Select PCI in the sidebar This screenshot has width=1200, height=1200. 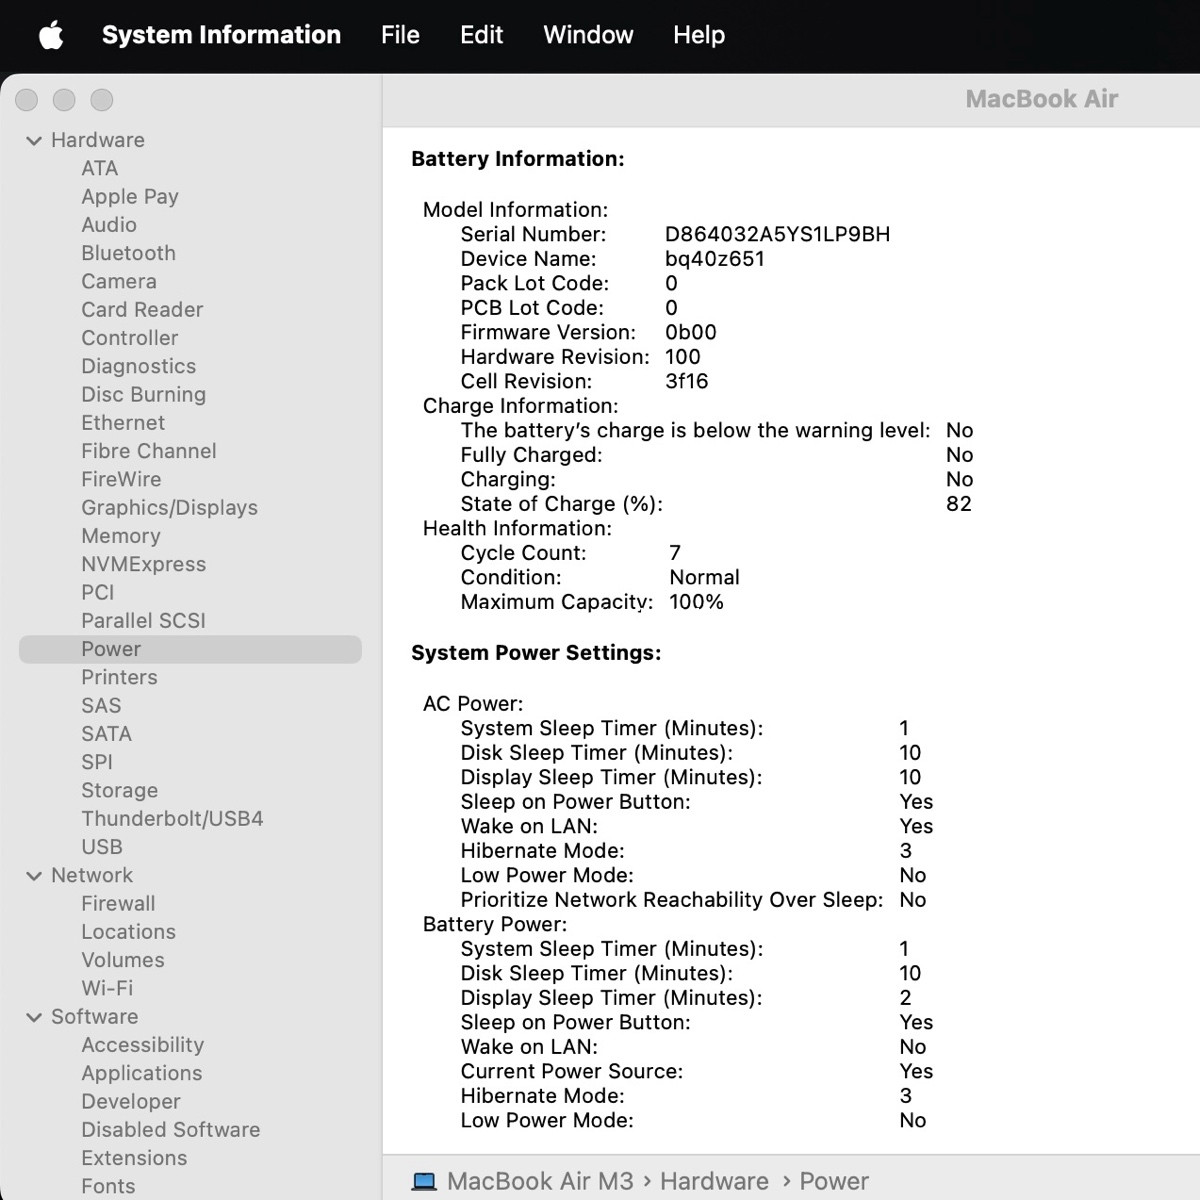98,592
